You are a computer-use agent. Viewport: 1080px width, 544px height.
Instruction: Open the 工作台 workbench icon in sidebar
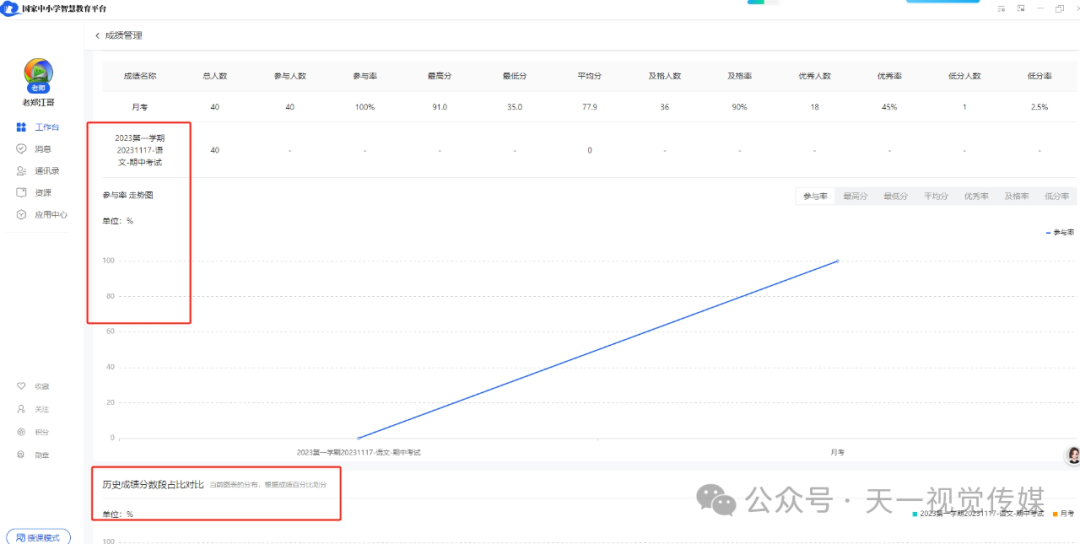(22, 127)
